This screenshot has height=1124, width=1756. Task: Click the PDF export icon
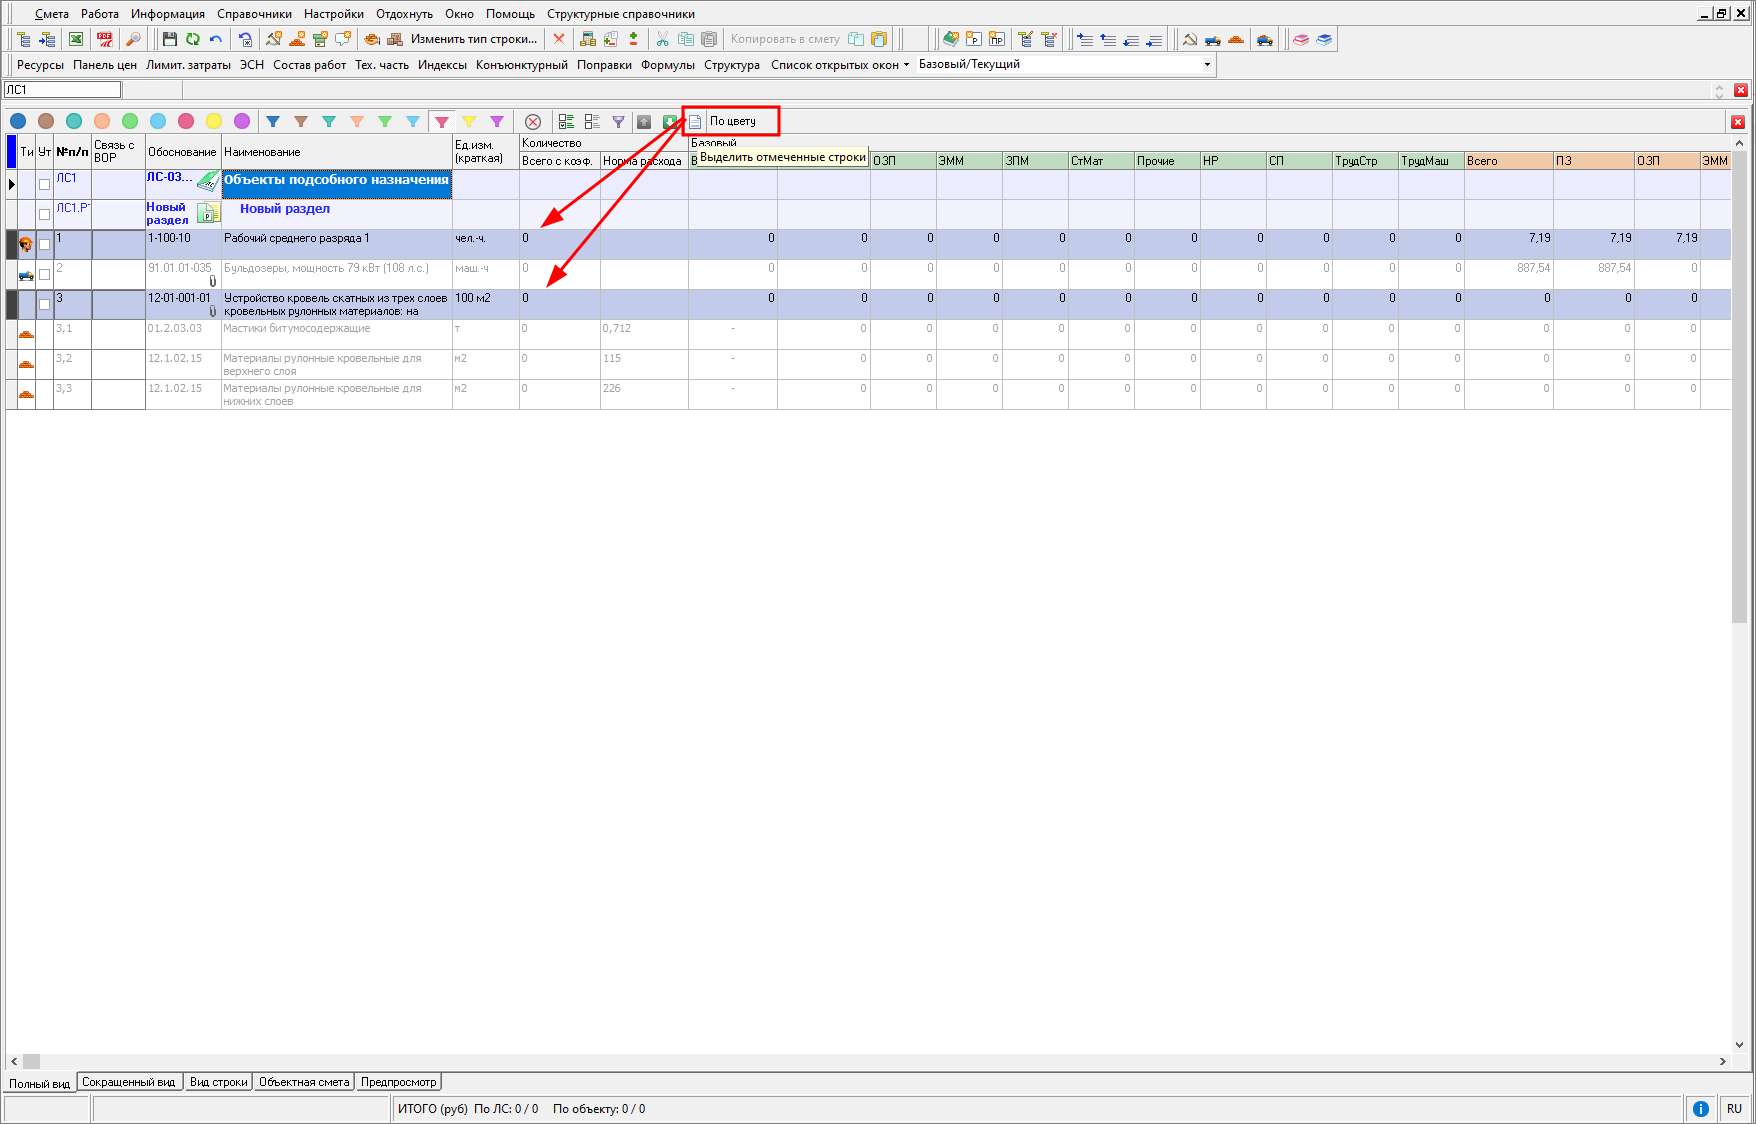[104, 39]
